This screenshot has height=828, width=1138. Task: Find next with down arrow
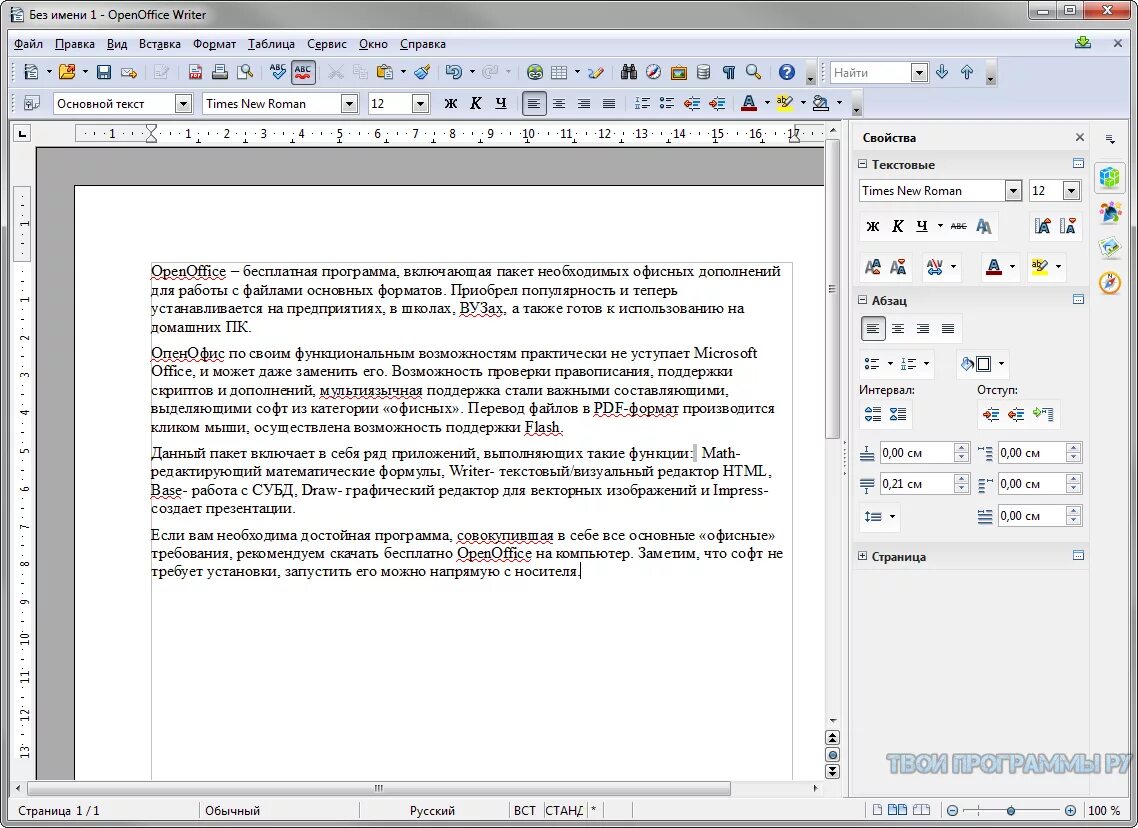[x=942, y=72]
